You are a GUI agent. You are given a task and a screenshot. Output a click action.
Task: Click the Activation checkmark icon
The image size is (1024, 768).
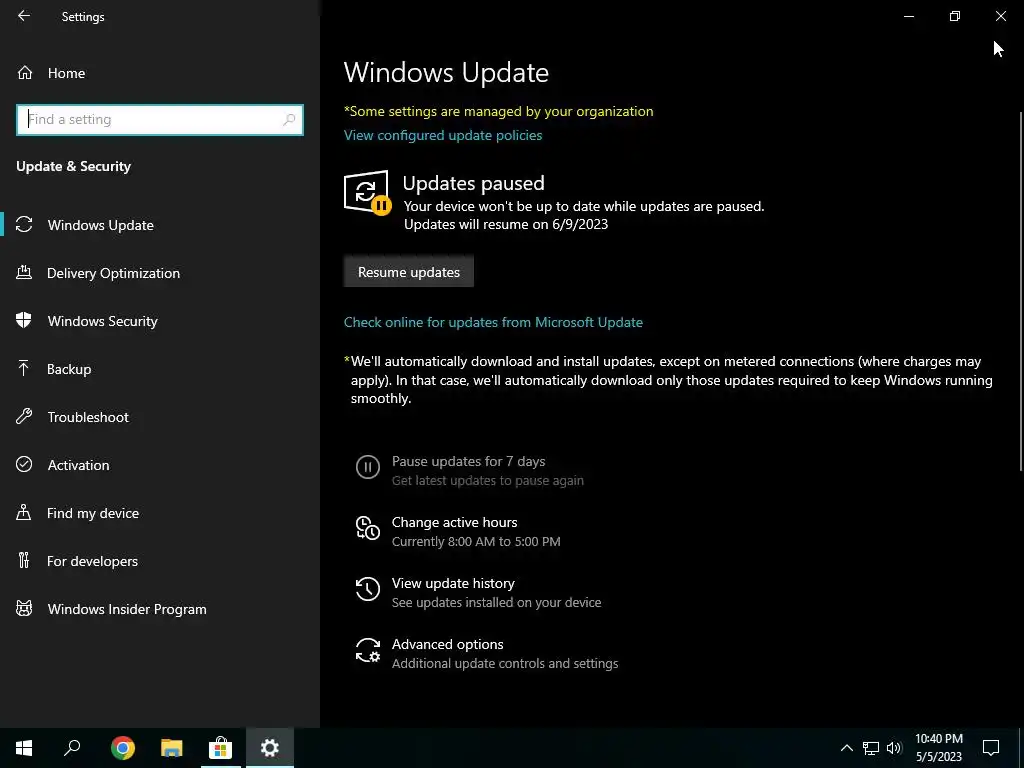click(24, 464)
